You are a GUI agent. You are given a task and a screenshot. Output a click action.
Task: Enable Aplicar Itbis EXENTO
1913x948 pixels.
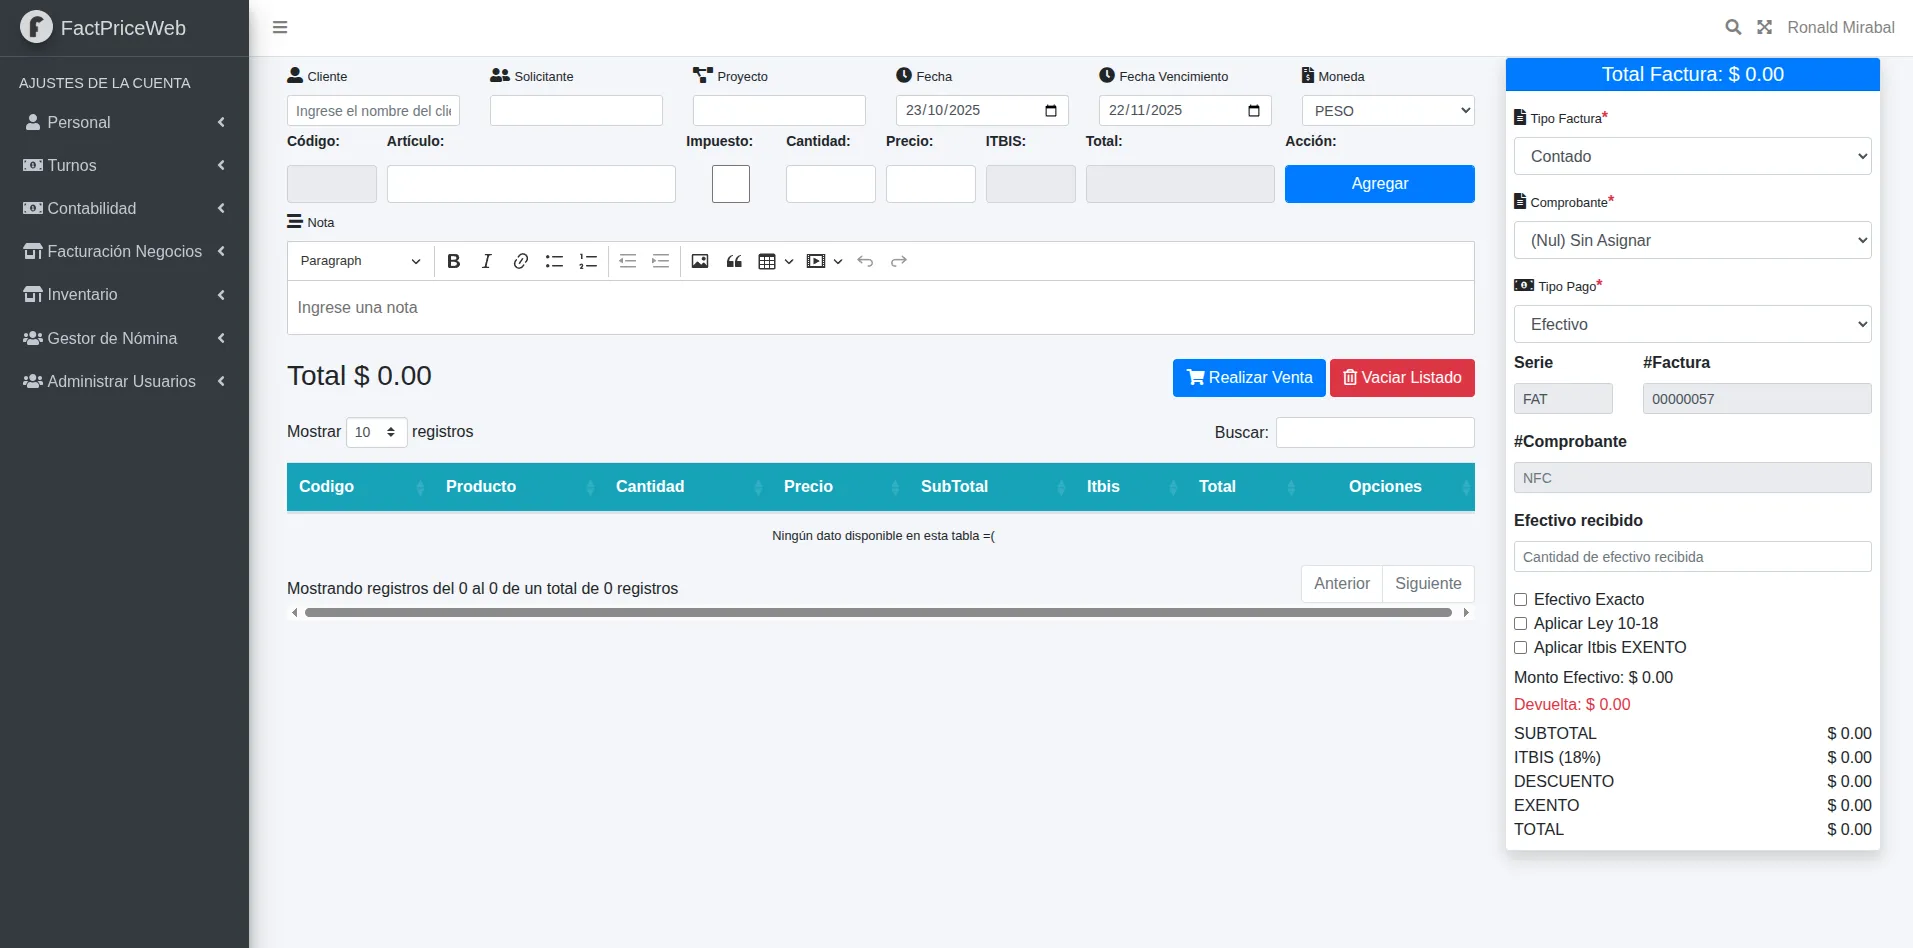1521,647
